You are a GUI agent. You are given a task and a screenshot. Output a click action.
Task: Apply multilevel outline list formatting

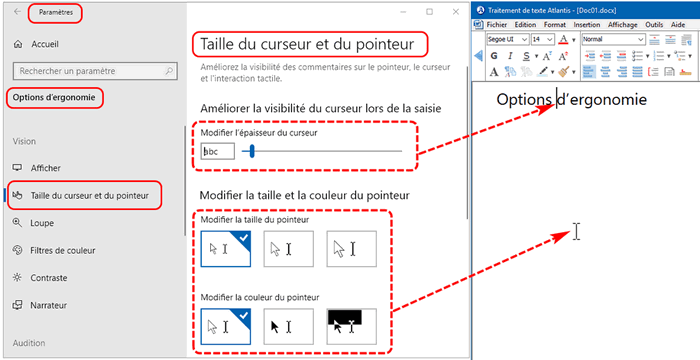(x=679, y=56)
